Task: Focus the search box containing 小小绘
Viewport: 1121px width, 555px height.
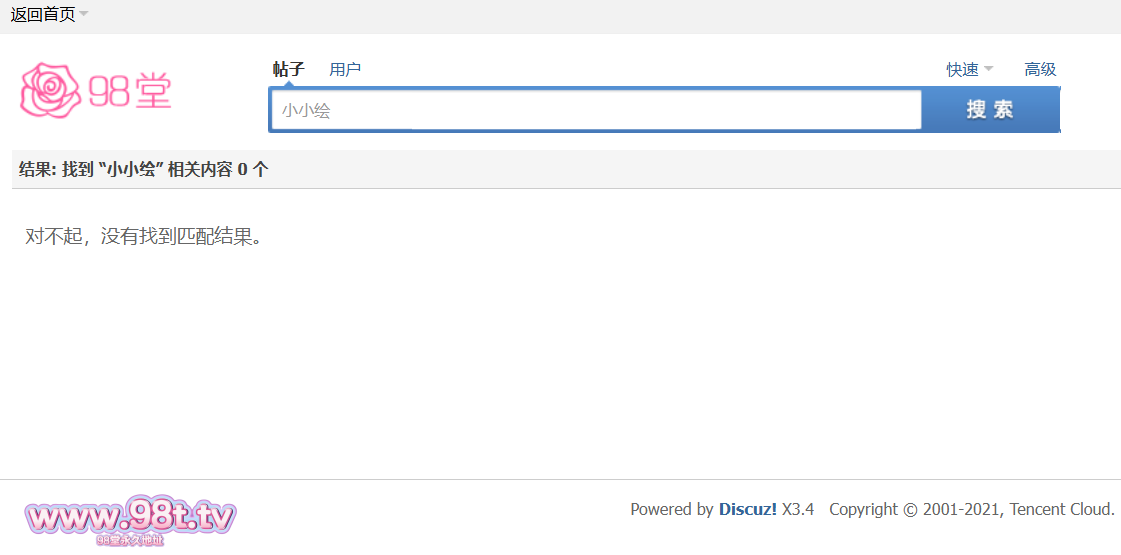Action: point(596,110)
